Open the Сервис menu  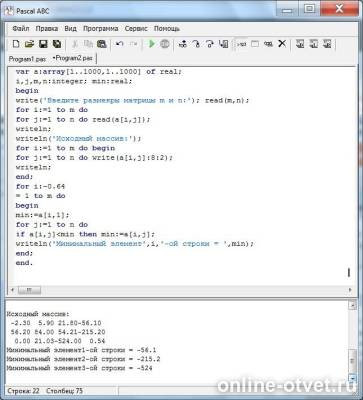[x=136, y=29]
